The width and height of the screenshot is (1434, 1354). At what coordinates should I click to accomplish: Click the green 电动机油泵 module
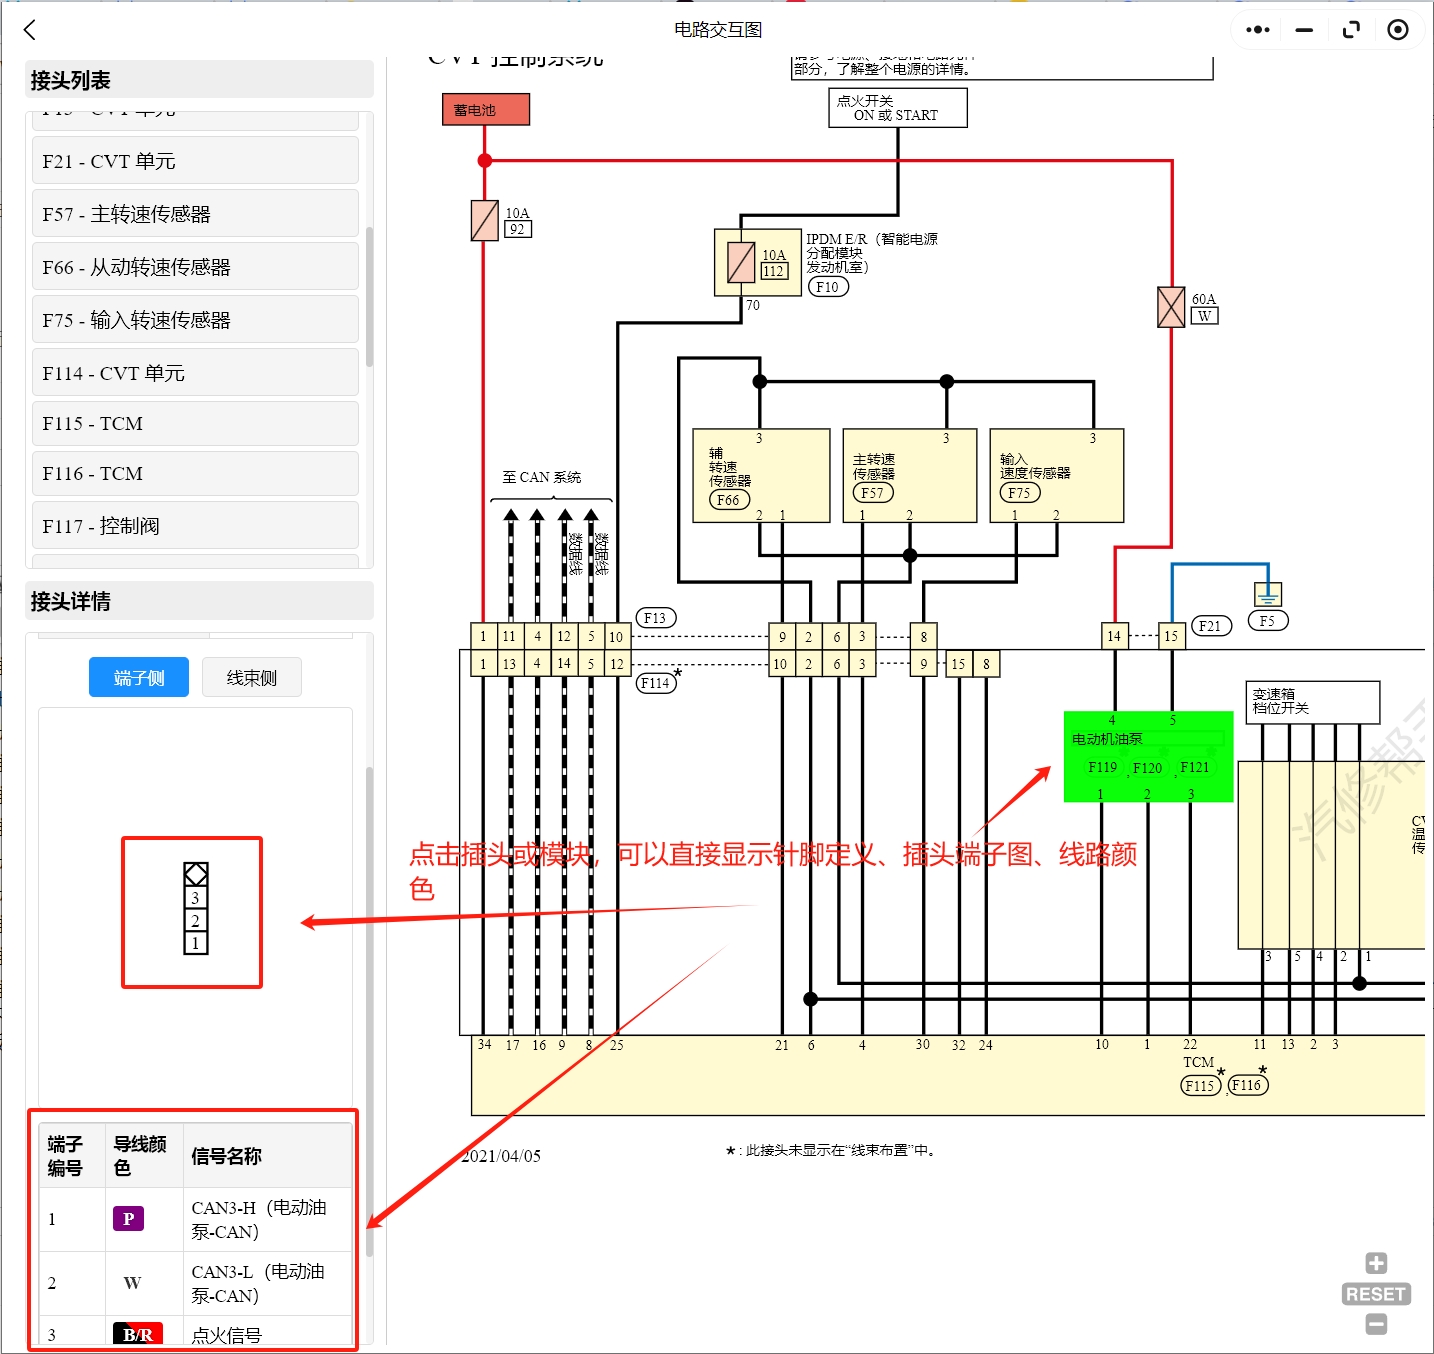click(x=1147, y=756)
